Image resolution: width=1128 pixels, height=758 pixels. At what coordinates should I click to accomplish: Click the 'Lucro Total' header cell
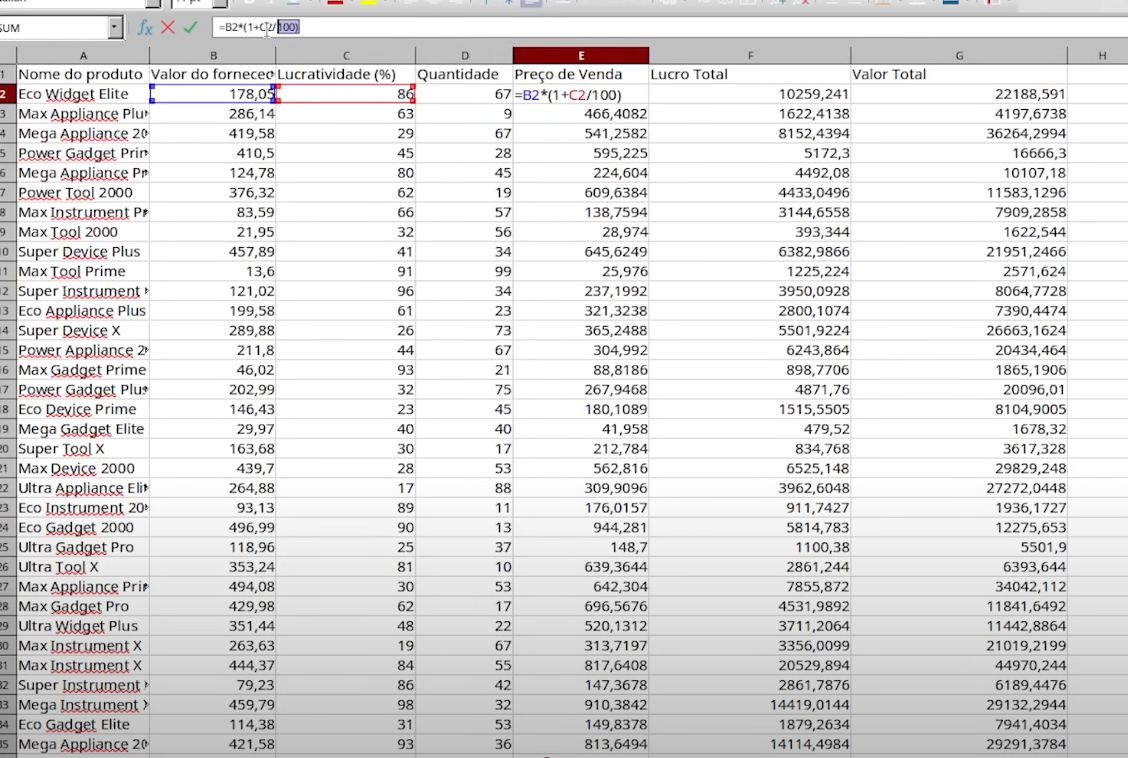750,74
